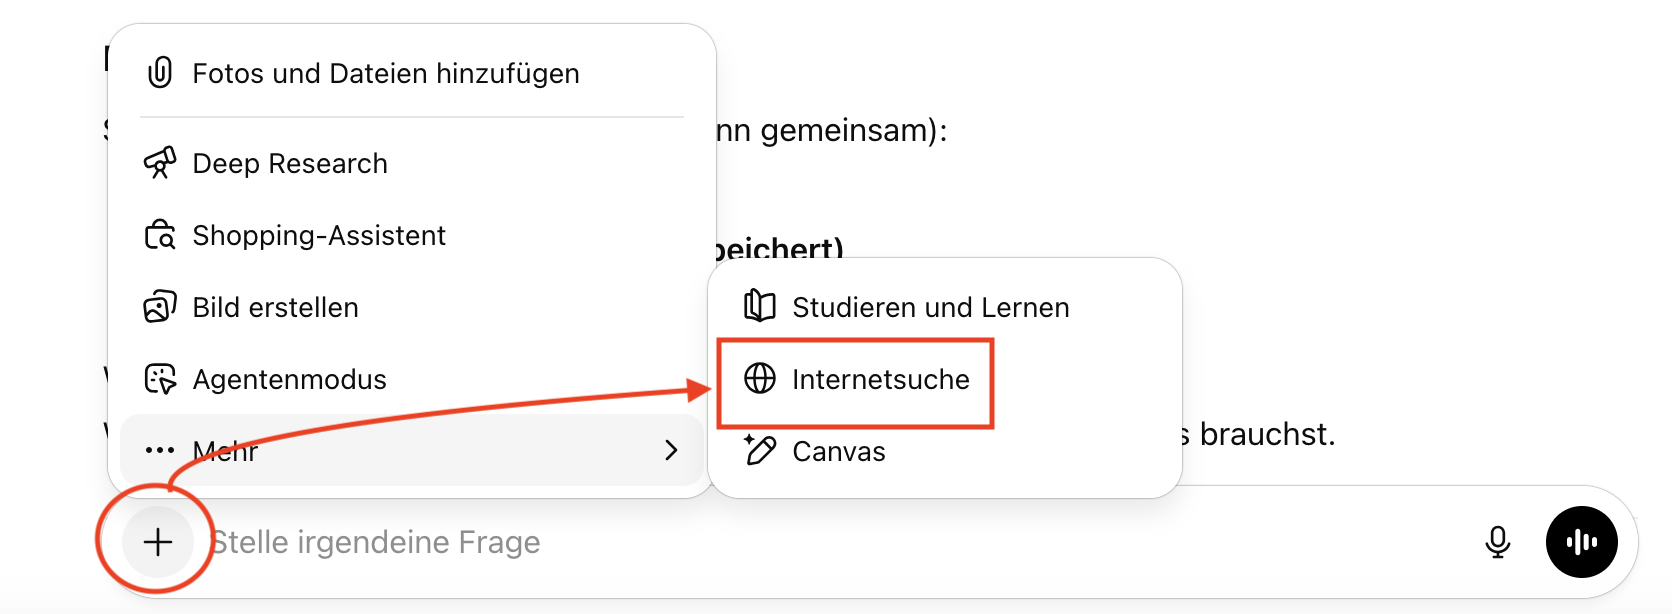Start dictation with the microphone icon

(x=1497, y=542)
